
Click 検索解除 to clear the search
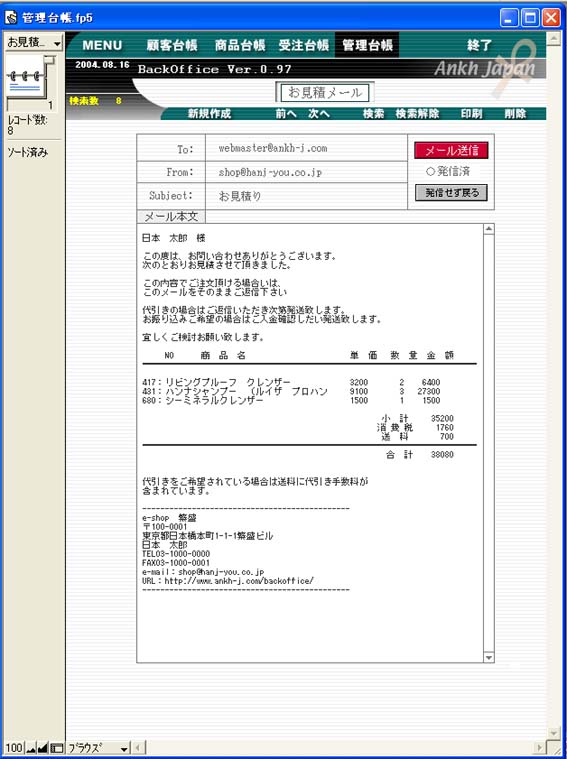(417, 114)
